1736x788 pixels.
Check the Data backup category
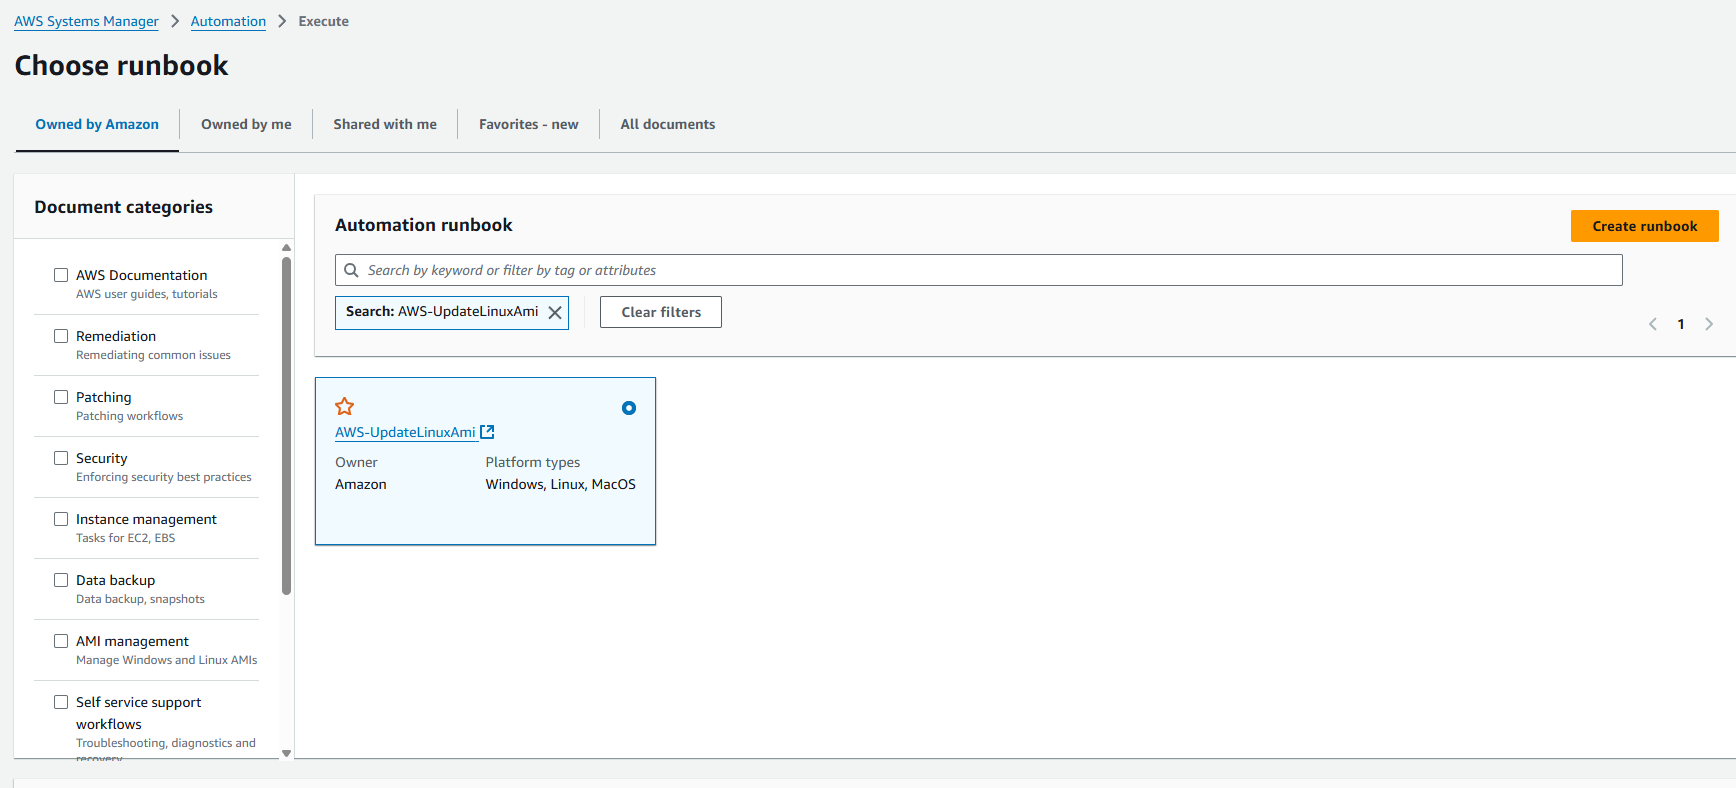61,580
